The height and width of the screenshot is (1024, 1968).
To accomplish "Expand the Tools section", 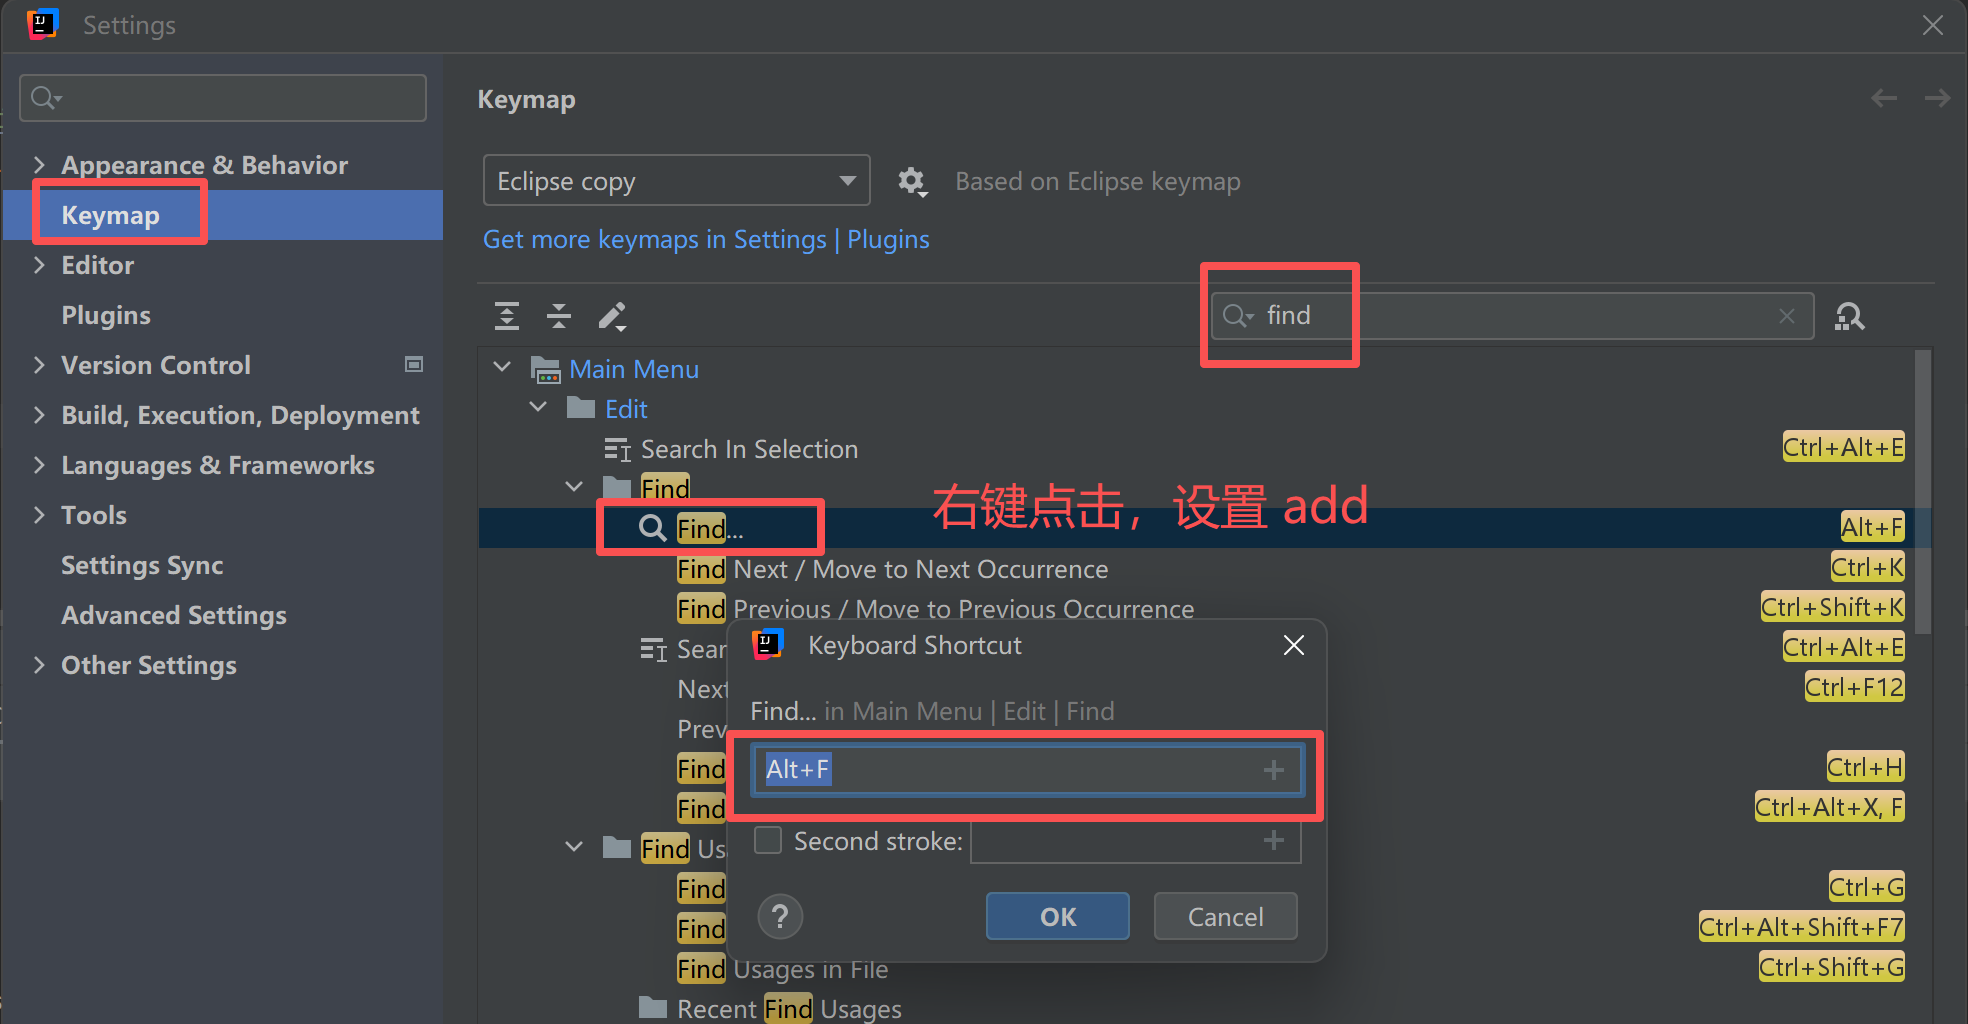I will pyautogui.click(x=39, y=515).
